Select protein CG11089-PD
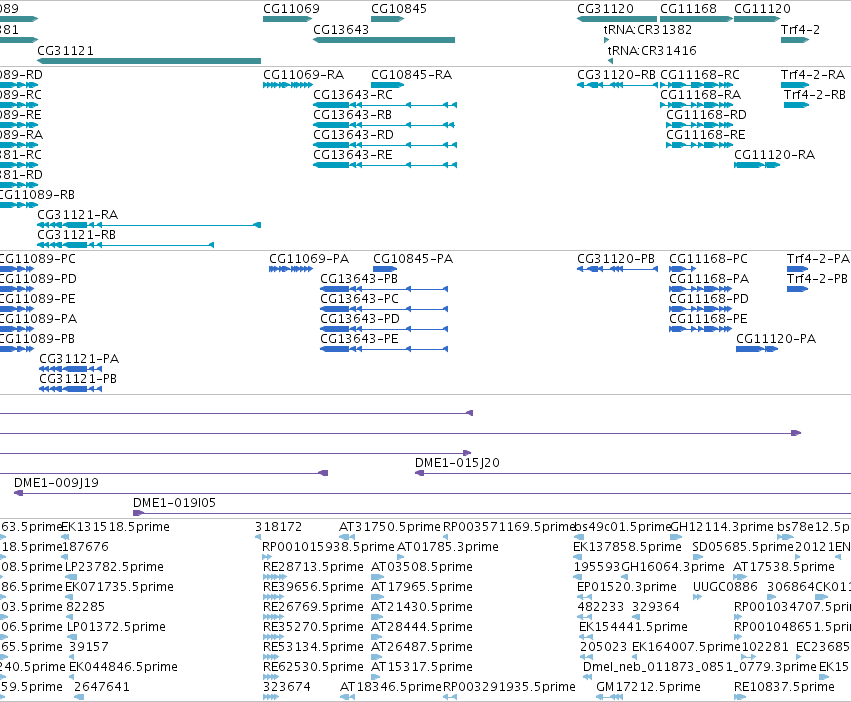This screenshot has width=851, height=702. coord(17,289)
